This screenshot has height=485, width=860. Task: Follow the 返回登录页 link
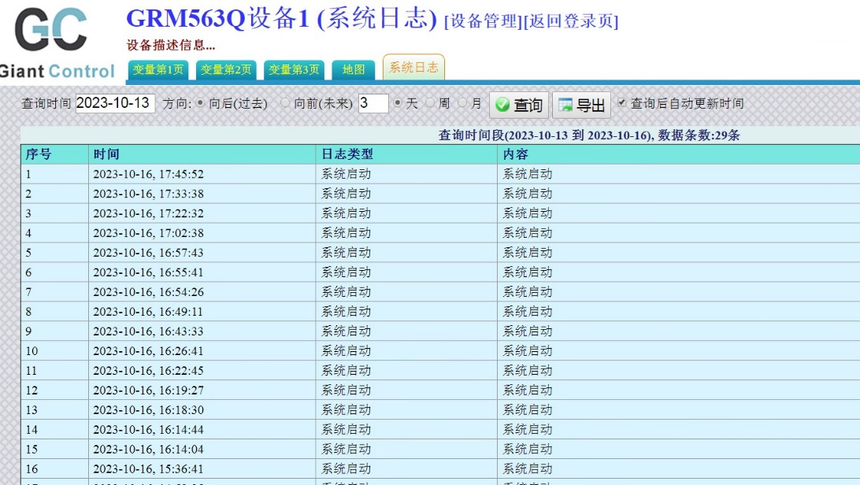(571, 21)
